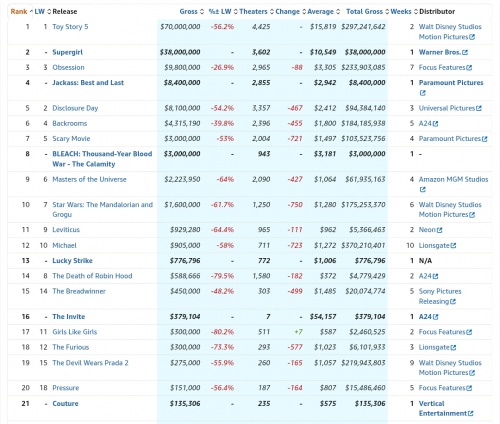Image resolution: width=500 pixels, height=424 pixels.
Task: Open the external link icon under Paramount Pictures in Jackass row
Action: coord(423,93)
